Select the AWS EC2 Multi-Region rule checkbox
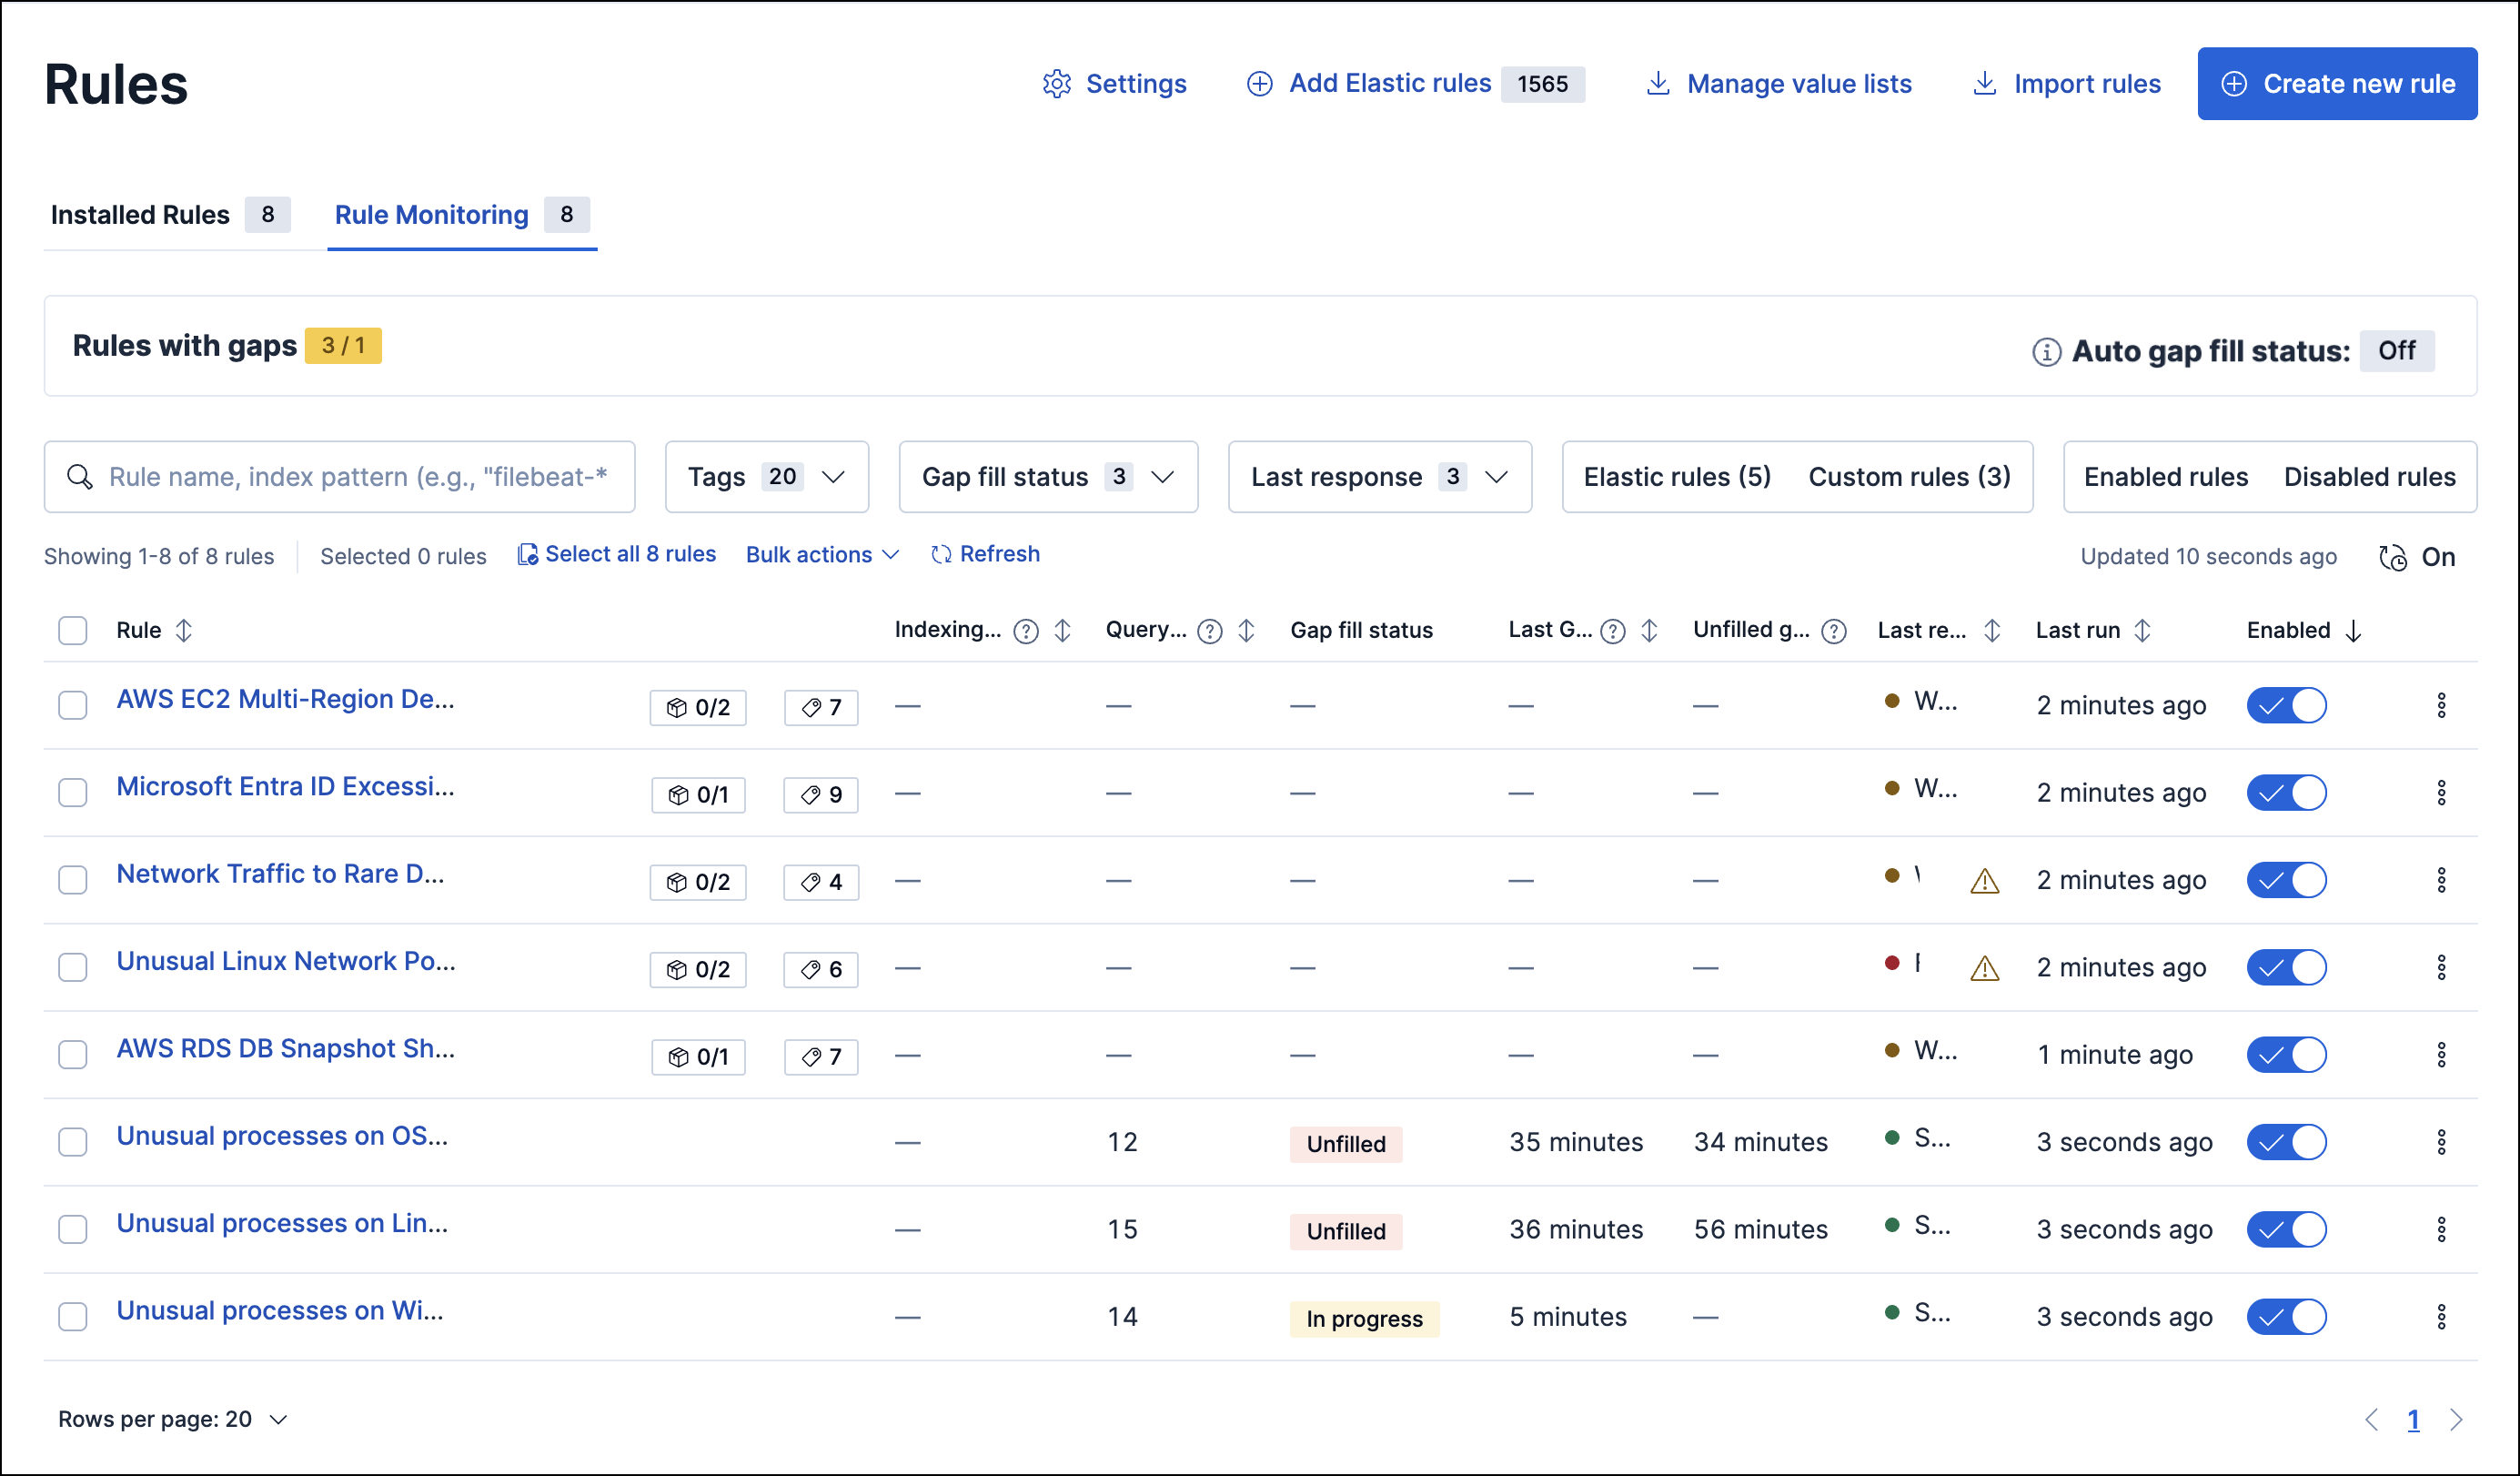 coord(72,705)
